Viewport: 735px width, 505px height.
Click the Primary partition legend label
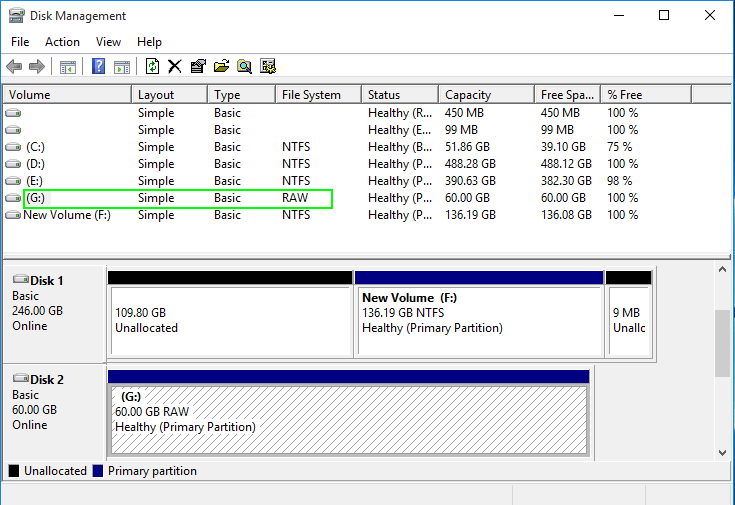[x=152, y=471]
